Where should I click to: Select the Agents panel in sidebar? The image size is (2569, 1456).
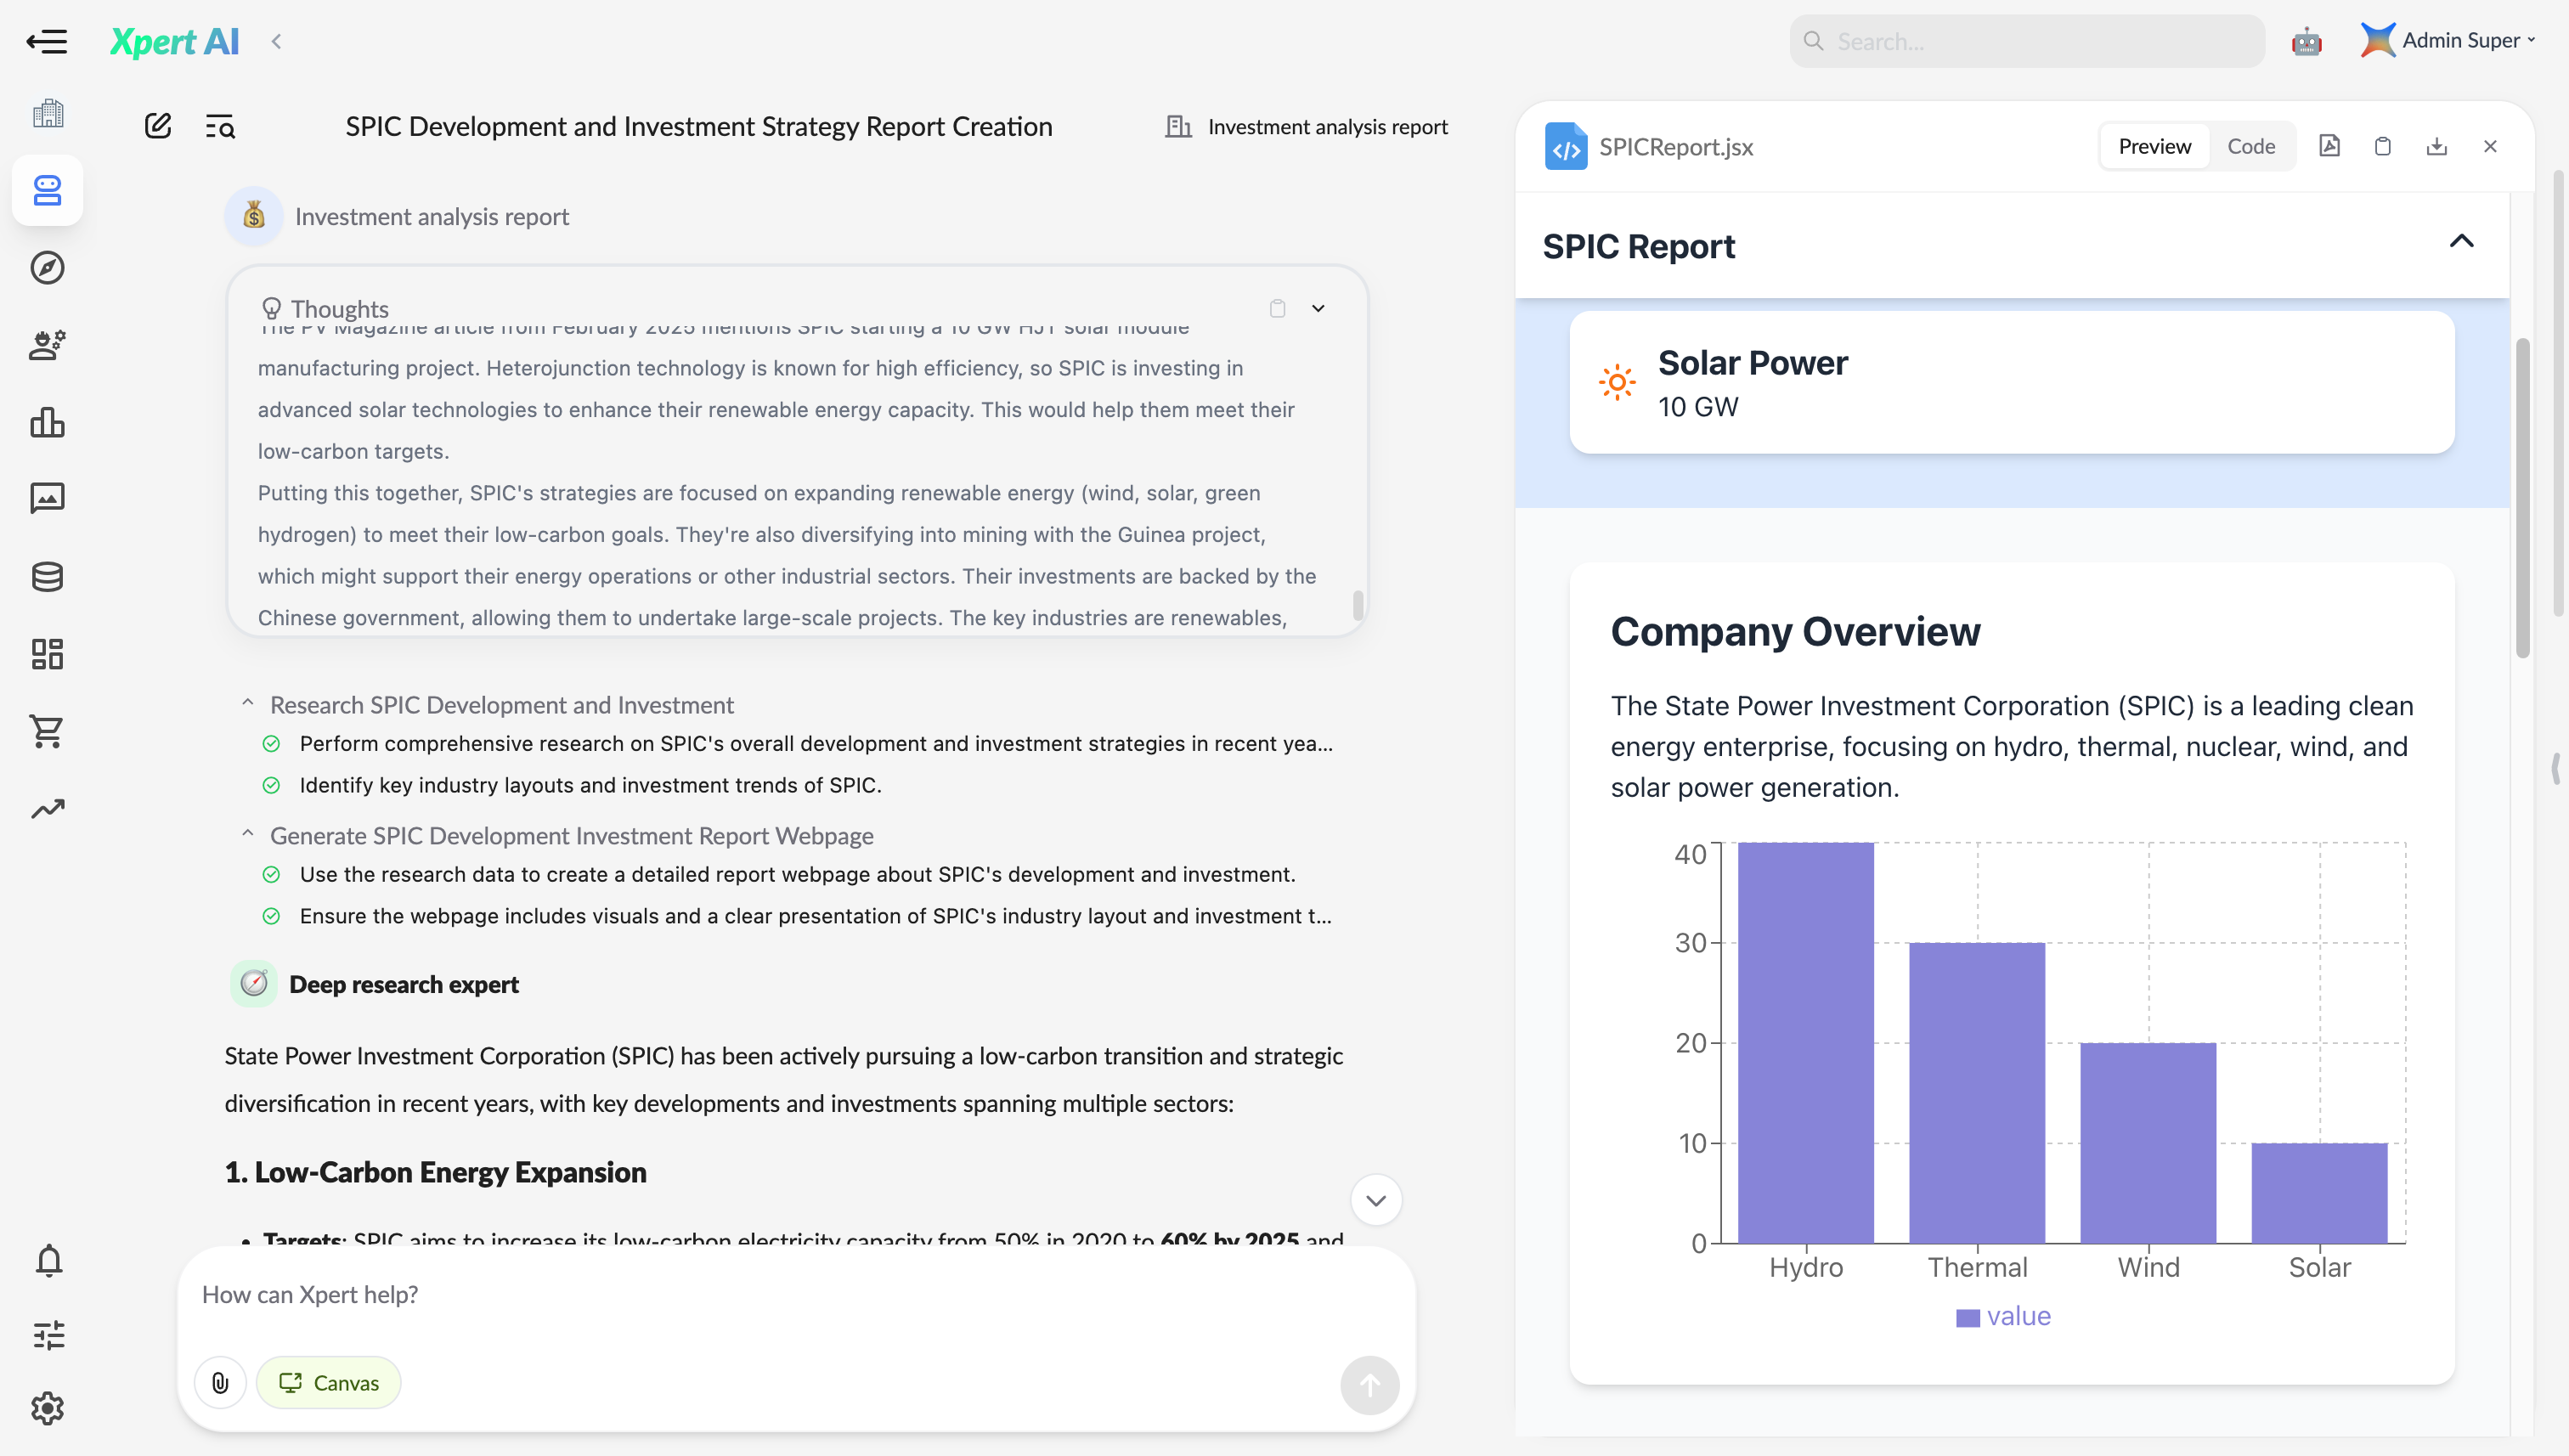click(47, 190)
